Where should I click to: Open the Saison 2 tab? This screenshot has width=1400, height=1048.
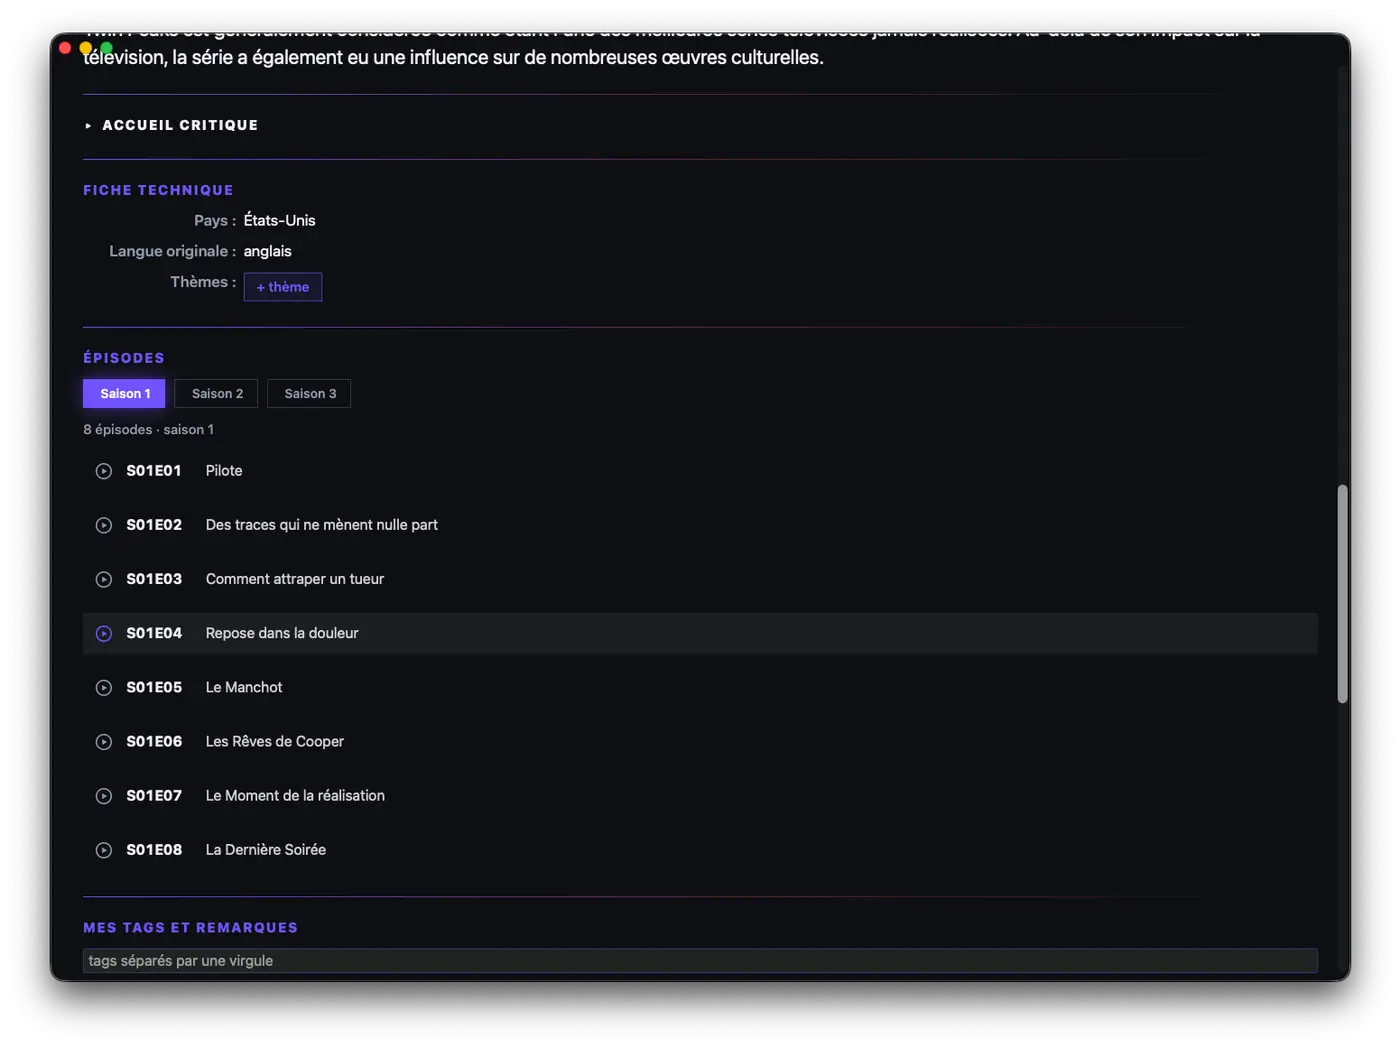[217, 393]
